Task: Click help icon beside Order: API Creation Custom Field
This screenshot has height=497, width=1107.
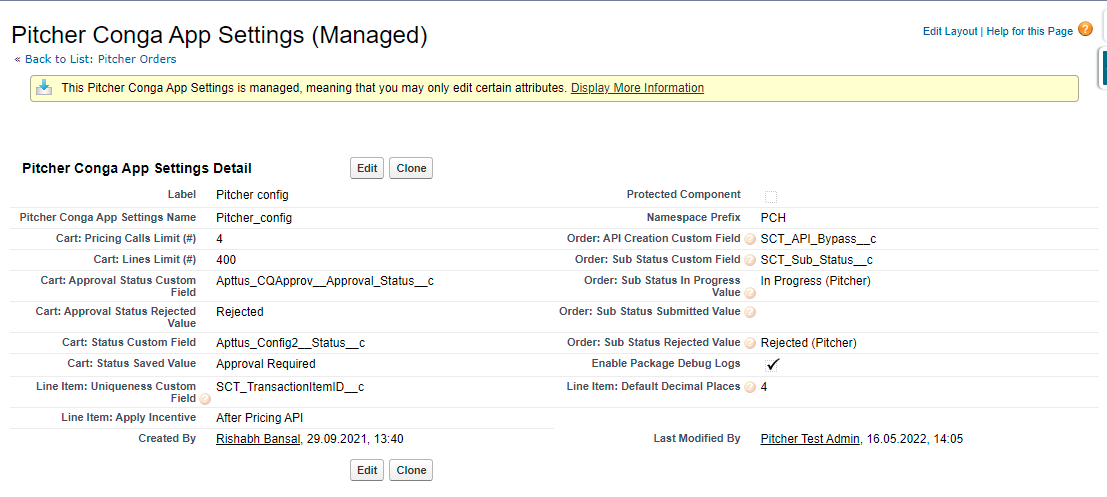Action: (750, 240)
